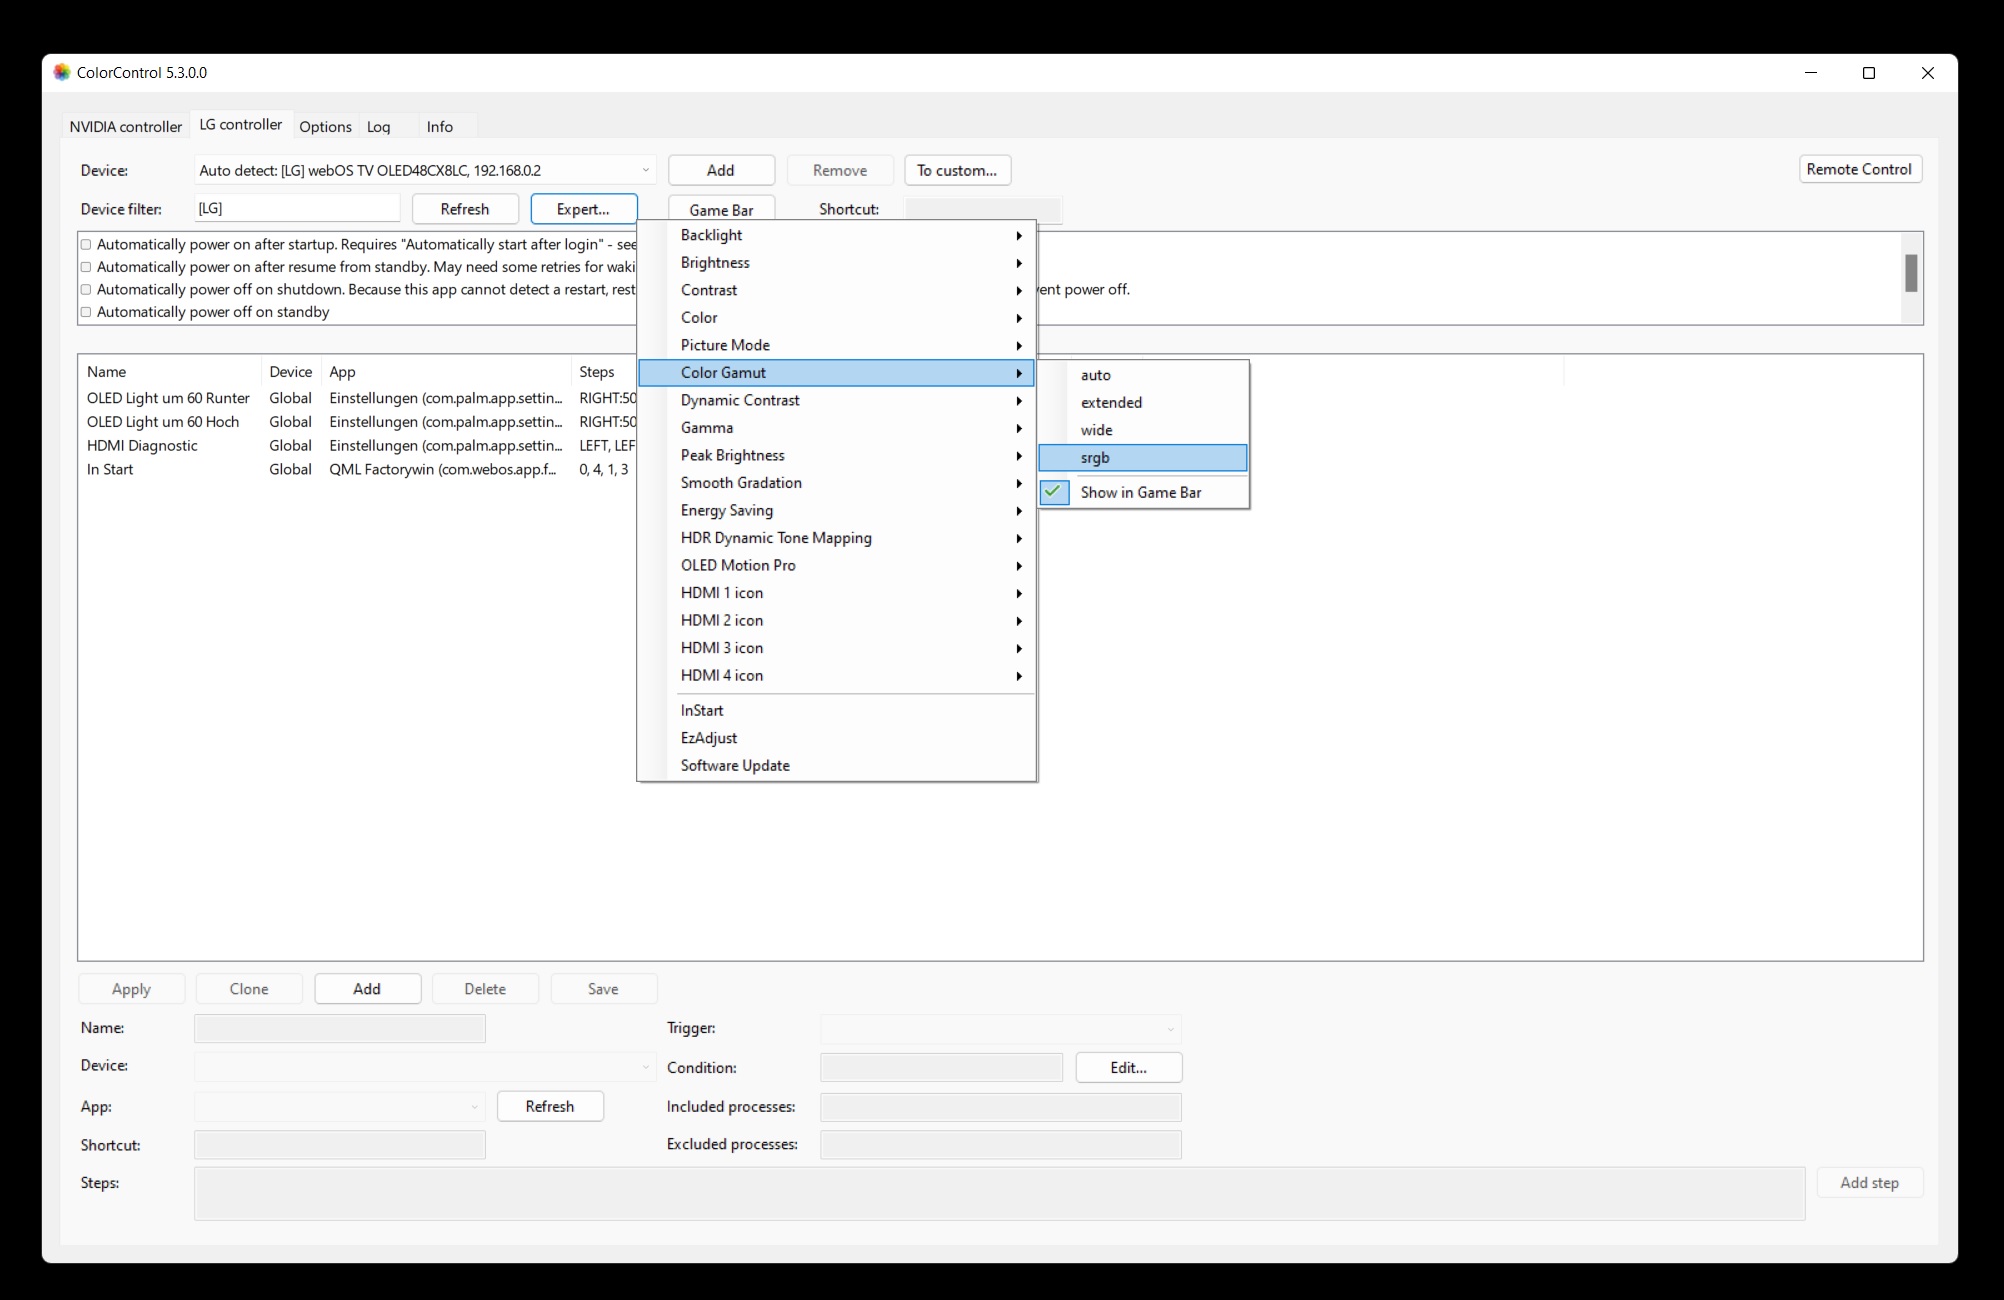Click Refresh button next to App field
Image resolution: width=2004 pixels, height=1300 pixels.
click(550, 1106)
